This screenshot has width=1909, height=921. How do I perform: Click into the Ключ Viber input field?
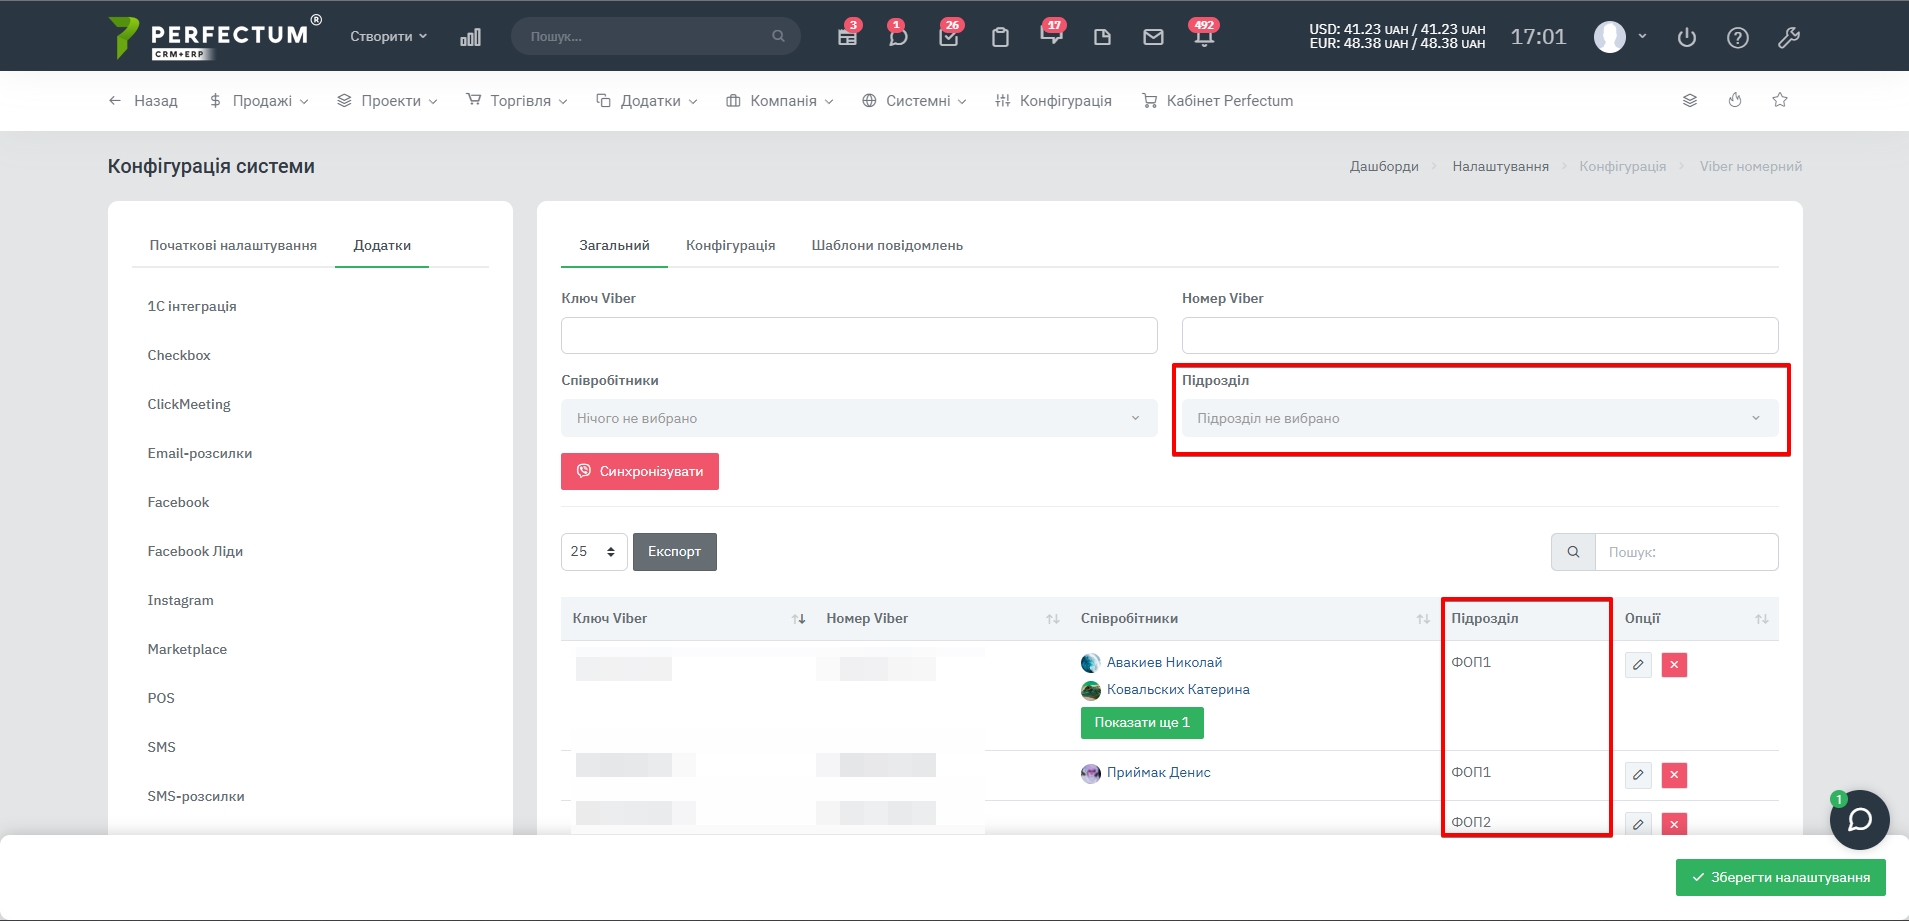858,335
